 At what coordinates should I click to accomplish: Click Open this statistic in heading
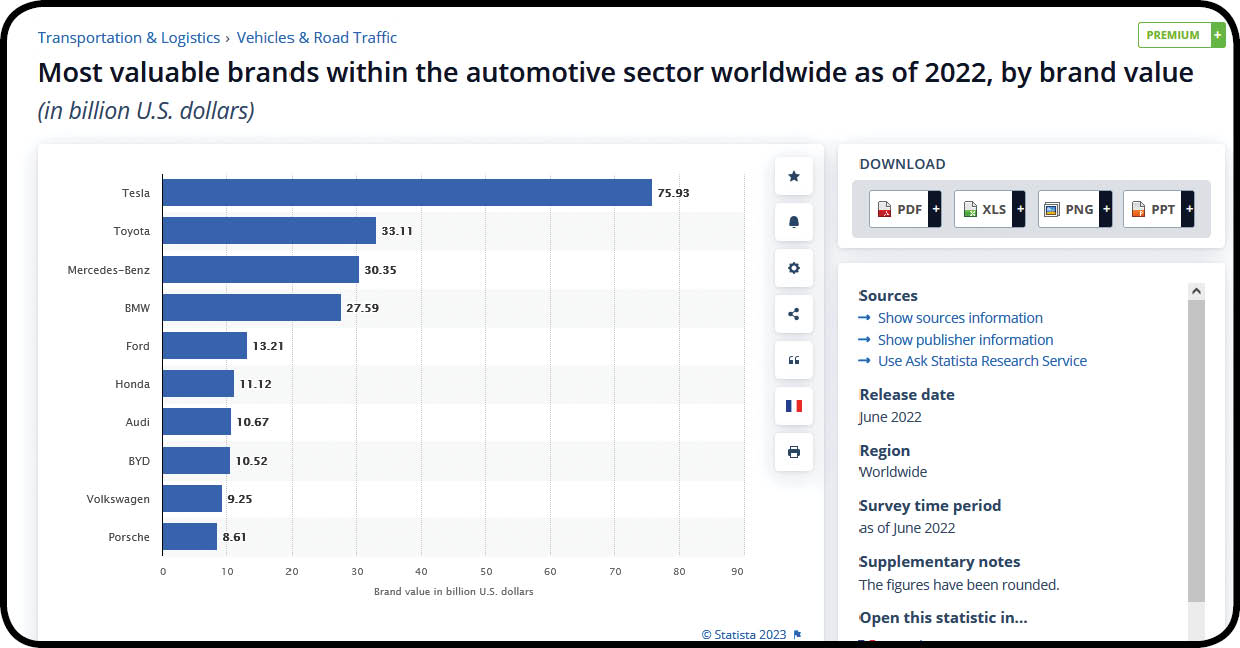[x=943, y=618]
